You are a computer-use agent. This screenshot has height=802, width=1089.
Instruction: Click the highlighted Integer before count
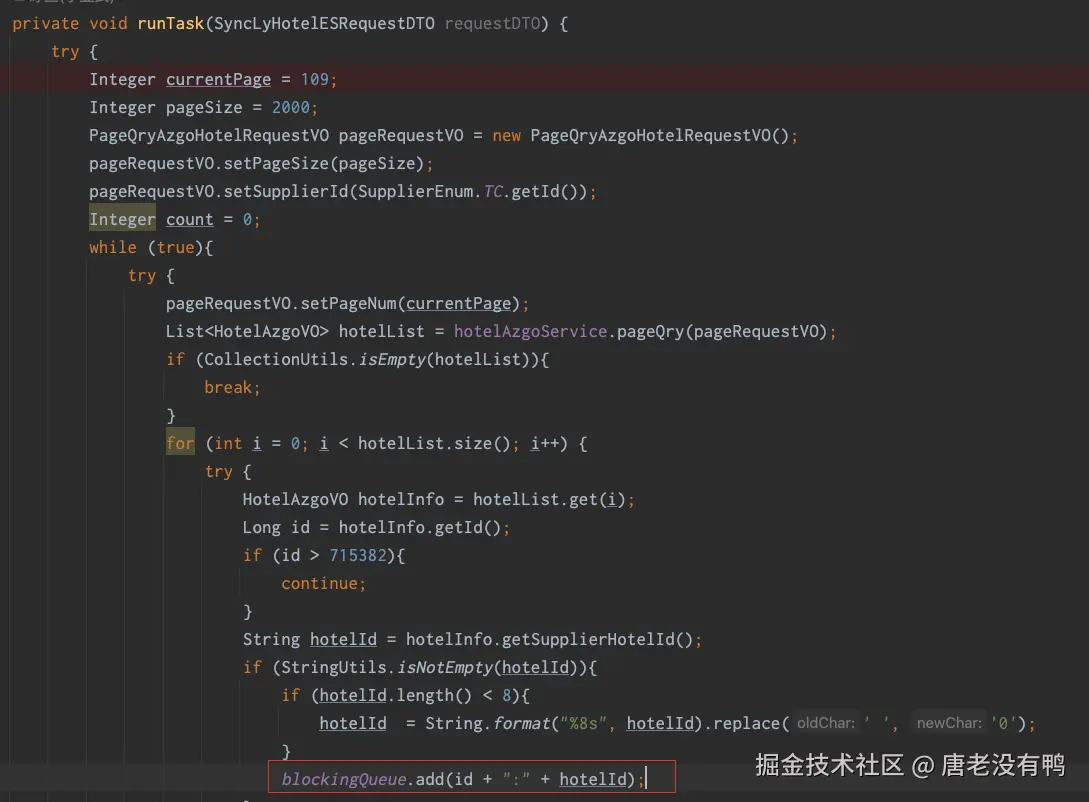click(122, 219)
